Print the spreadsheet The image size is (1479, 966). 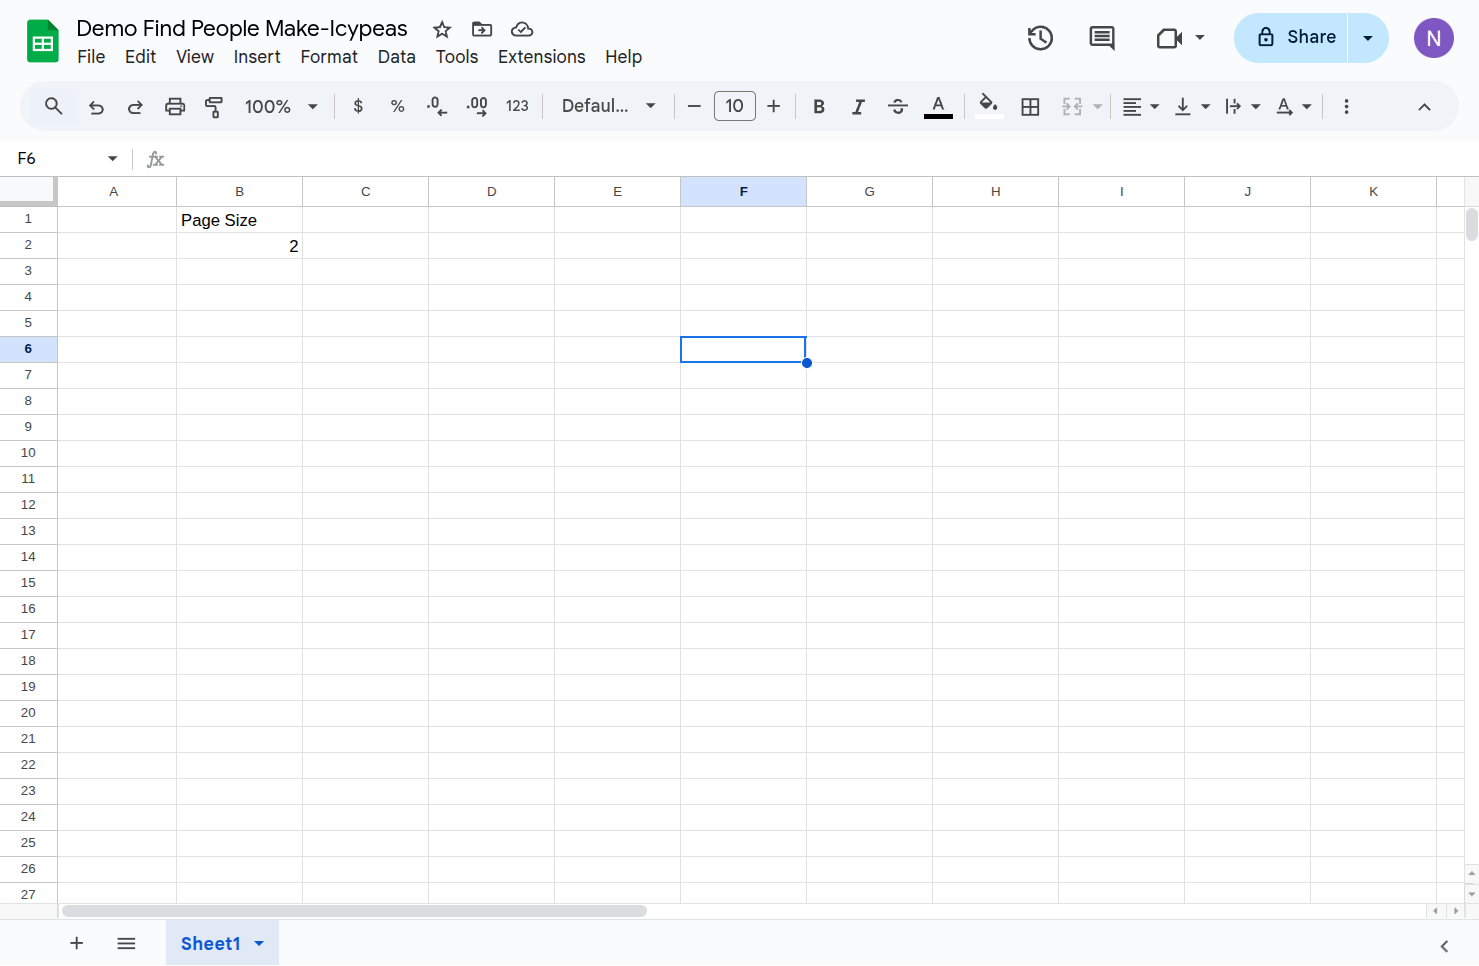click(175, 106)
